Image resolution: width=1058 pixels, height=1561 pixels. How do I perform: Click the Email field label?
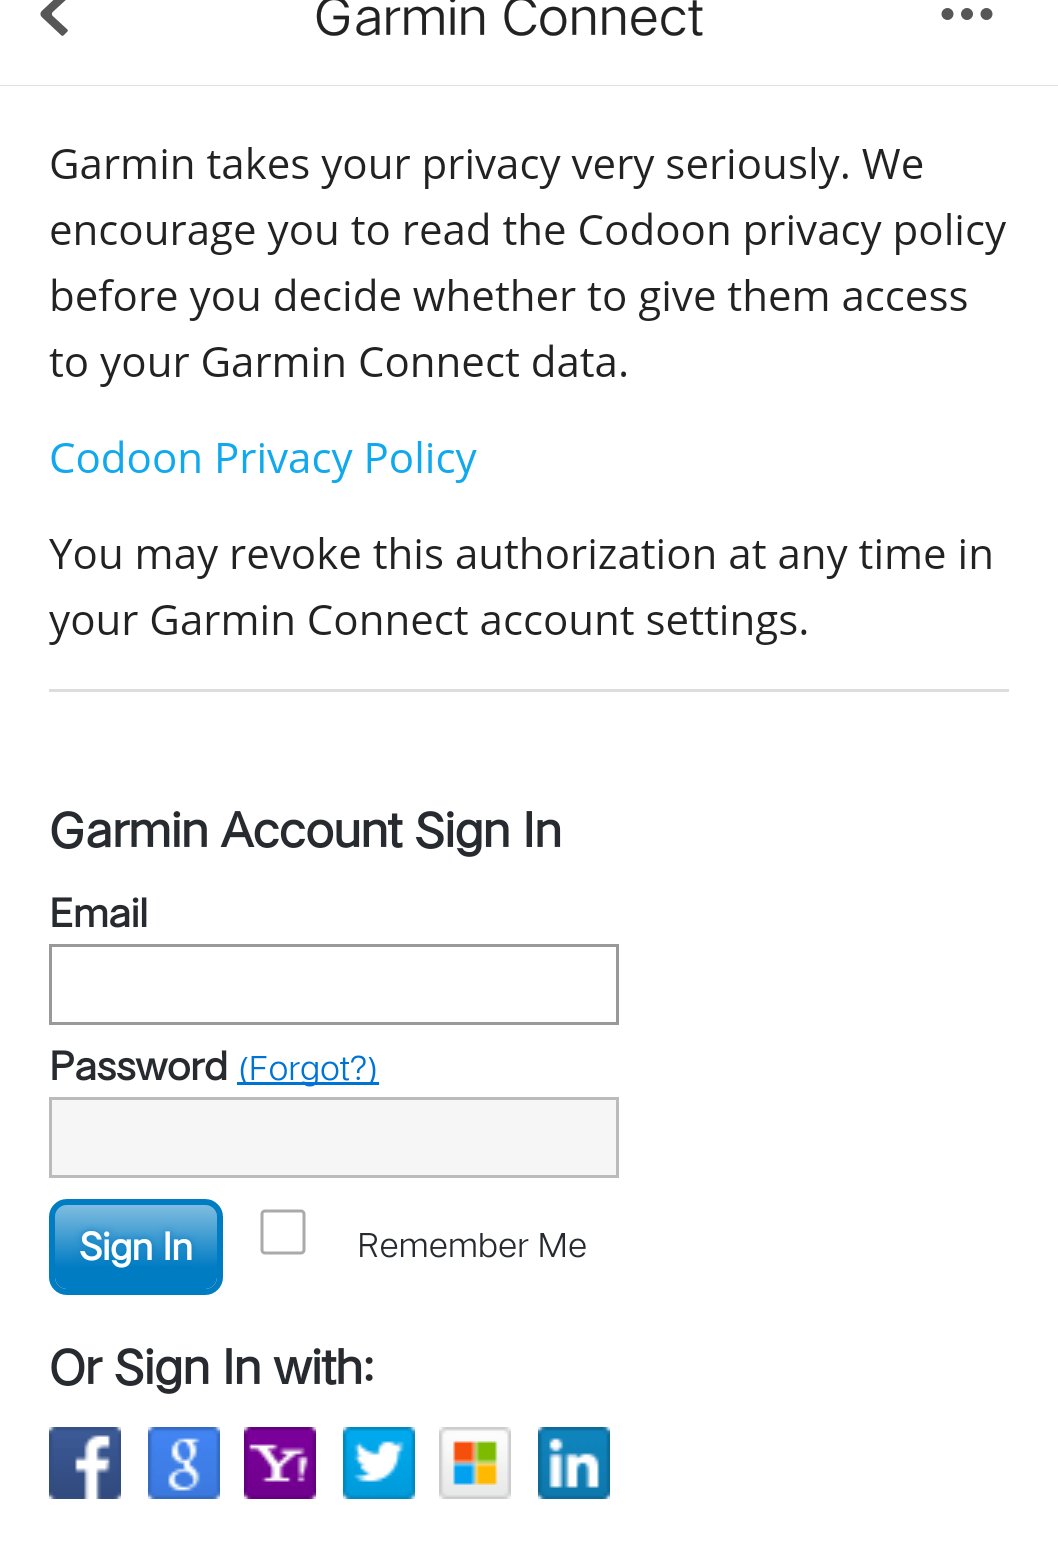pos(99,913)
